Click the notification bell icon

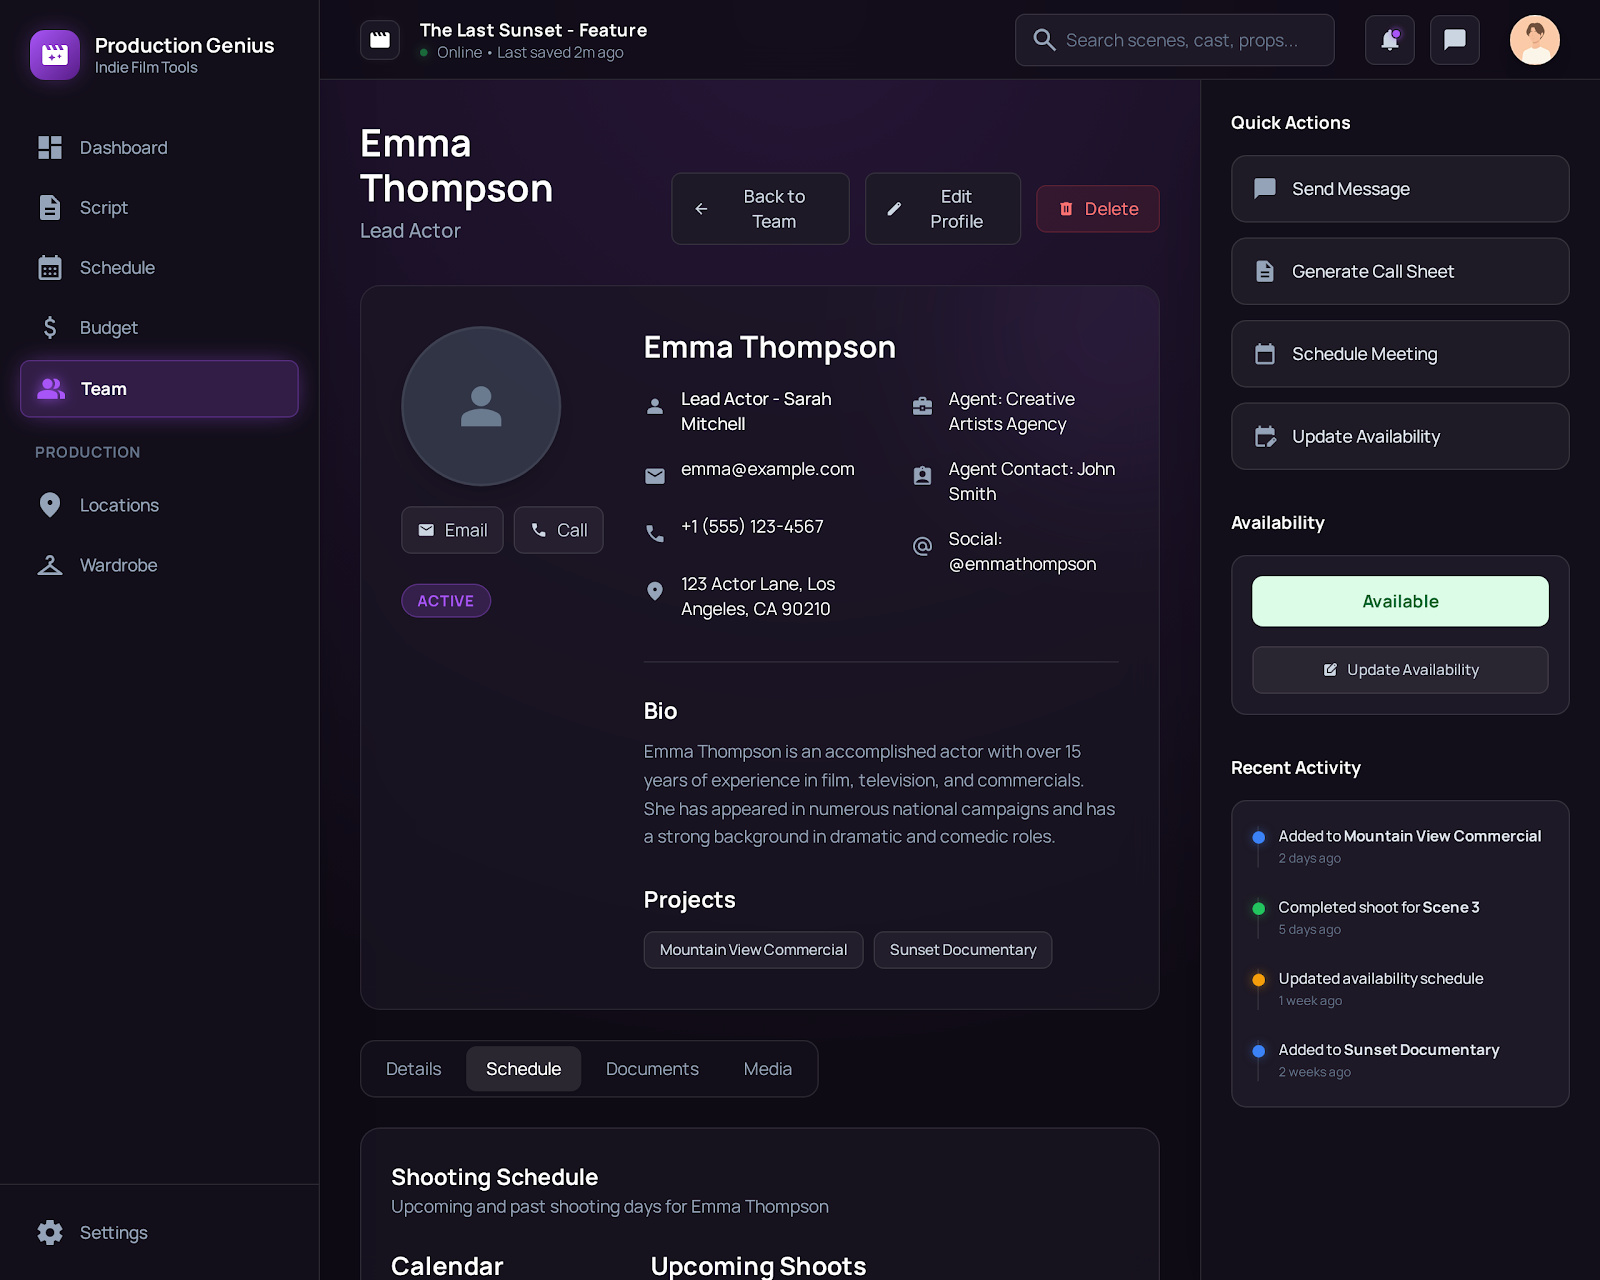[1389, 40]
